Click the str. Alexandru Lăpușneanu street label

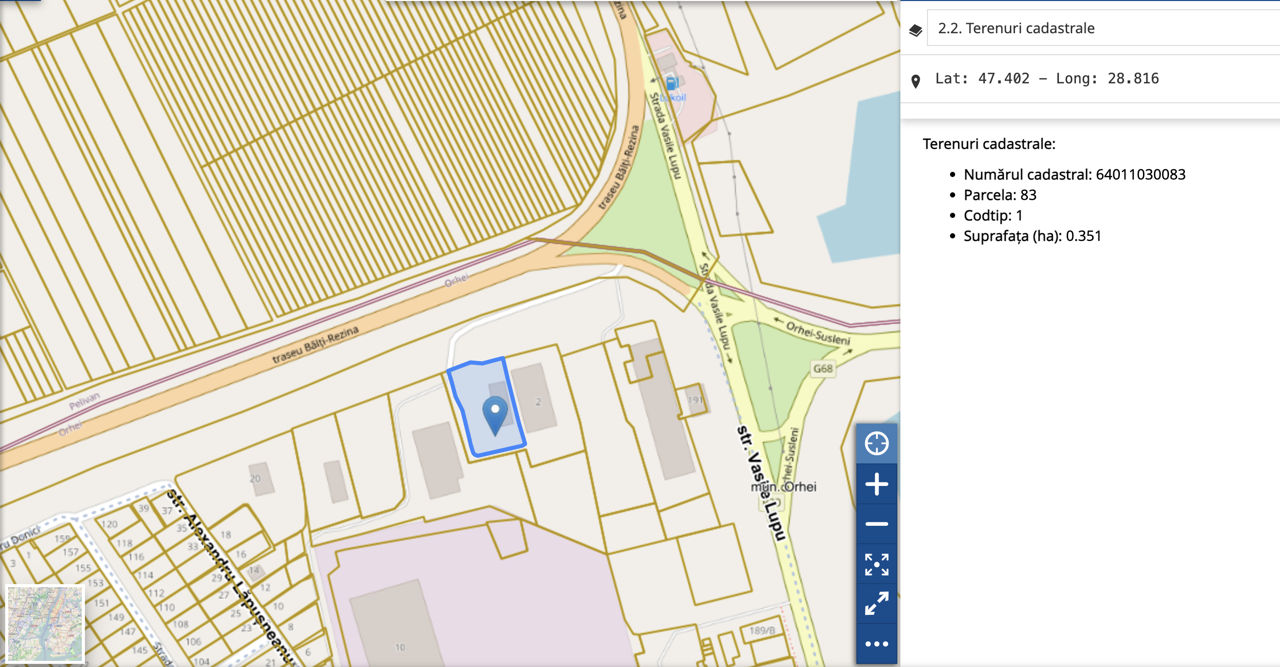point(231,577)
